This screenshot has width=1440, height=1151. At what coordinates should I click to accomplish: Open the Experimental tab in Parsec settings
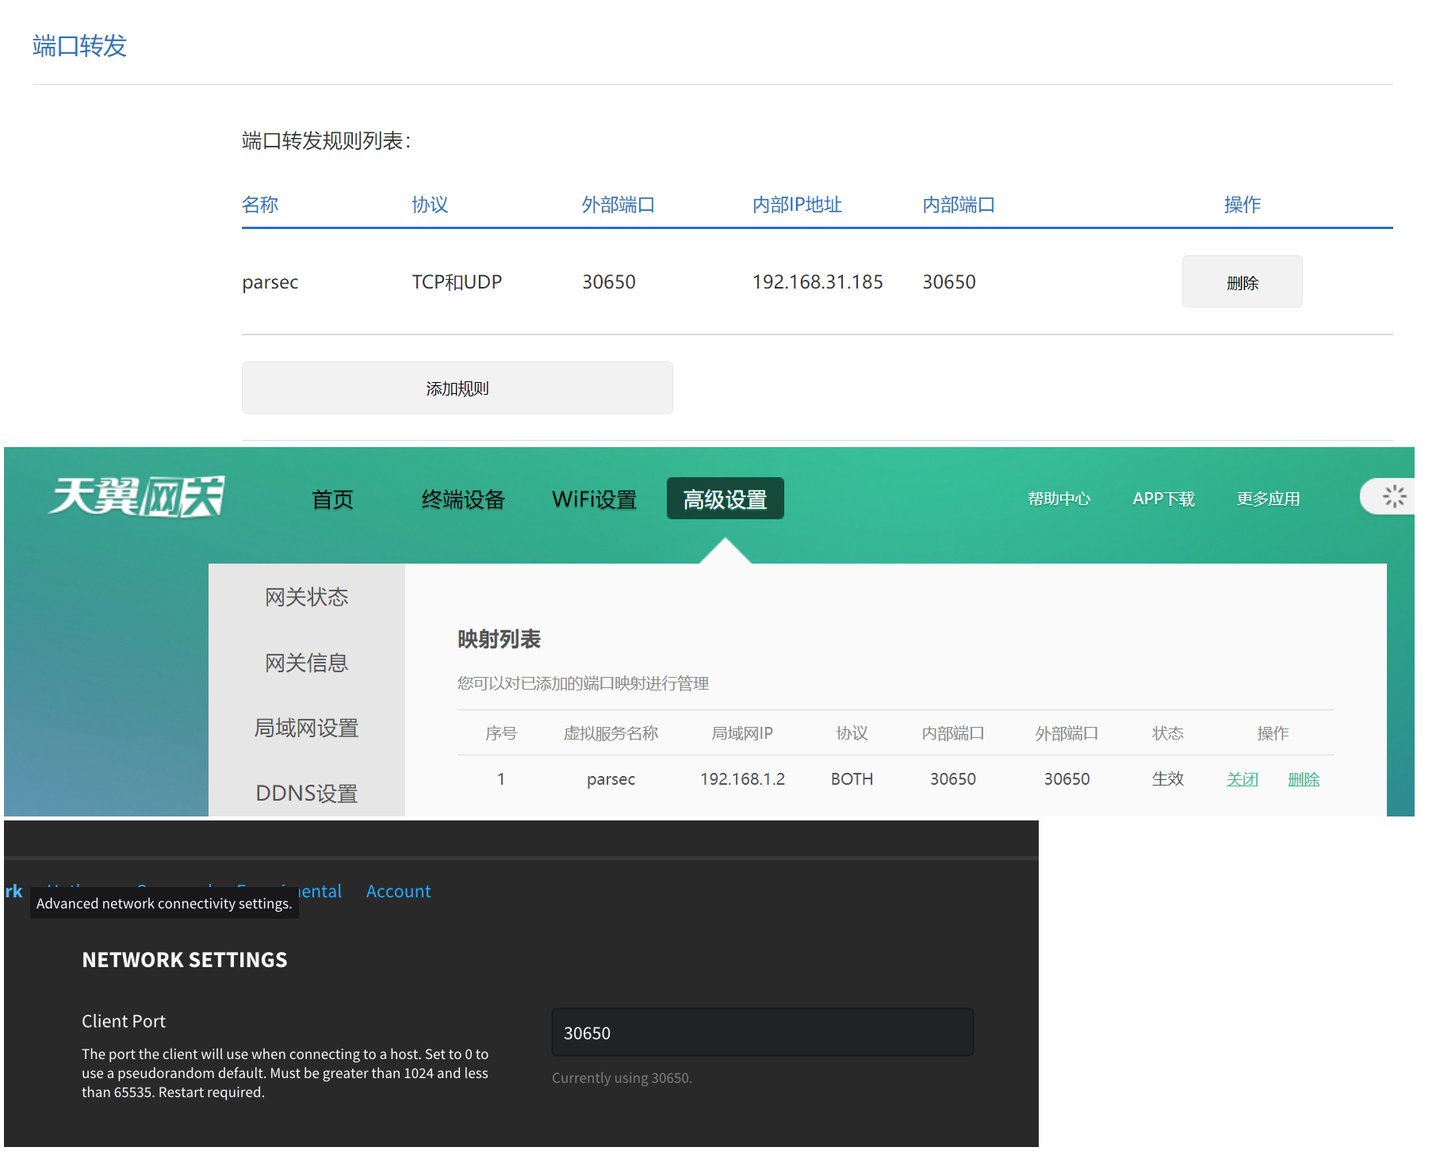tap(289, 891)
